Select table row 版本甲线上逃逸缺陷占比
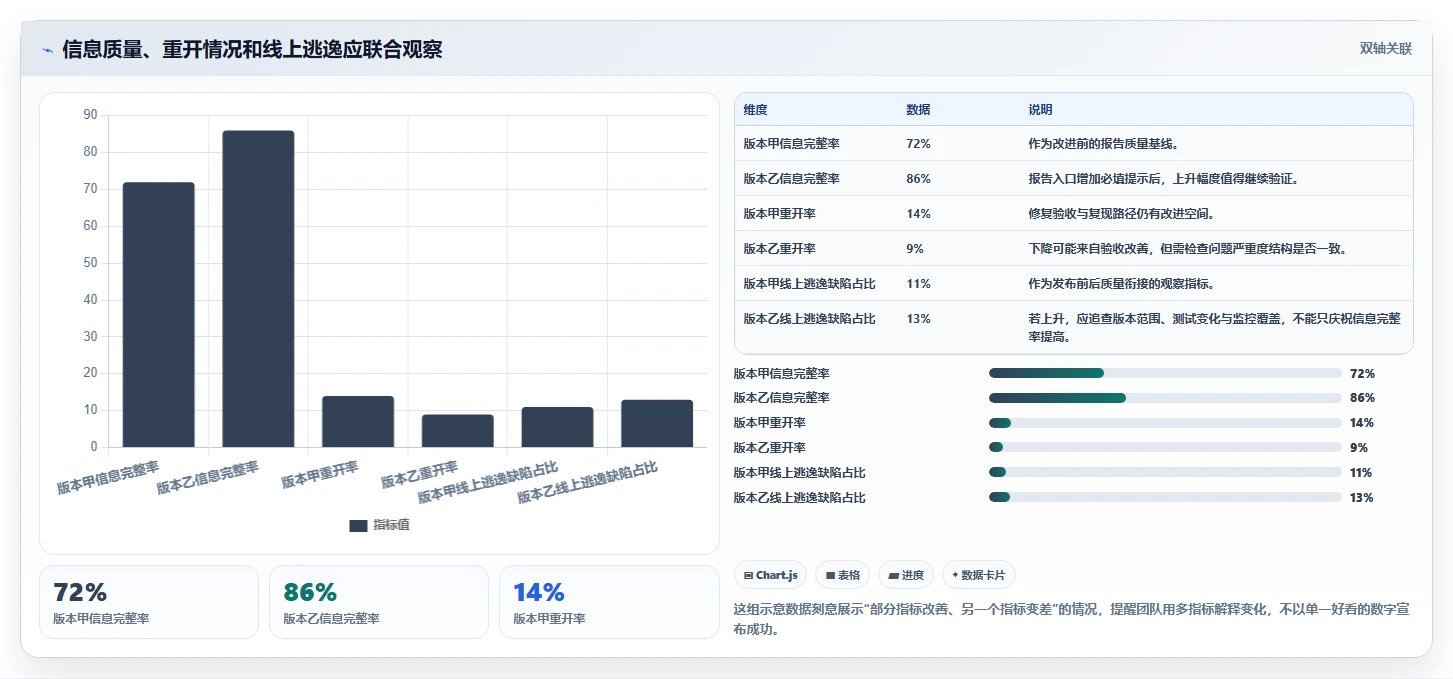 (1073, 284)
